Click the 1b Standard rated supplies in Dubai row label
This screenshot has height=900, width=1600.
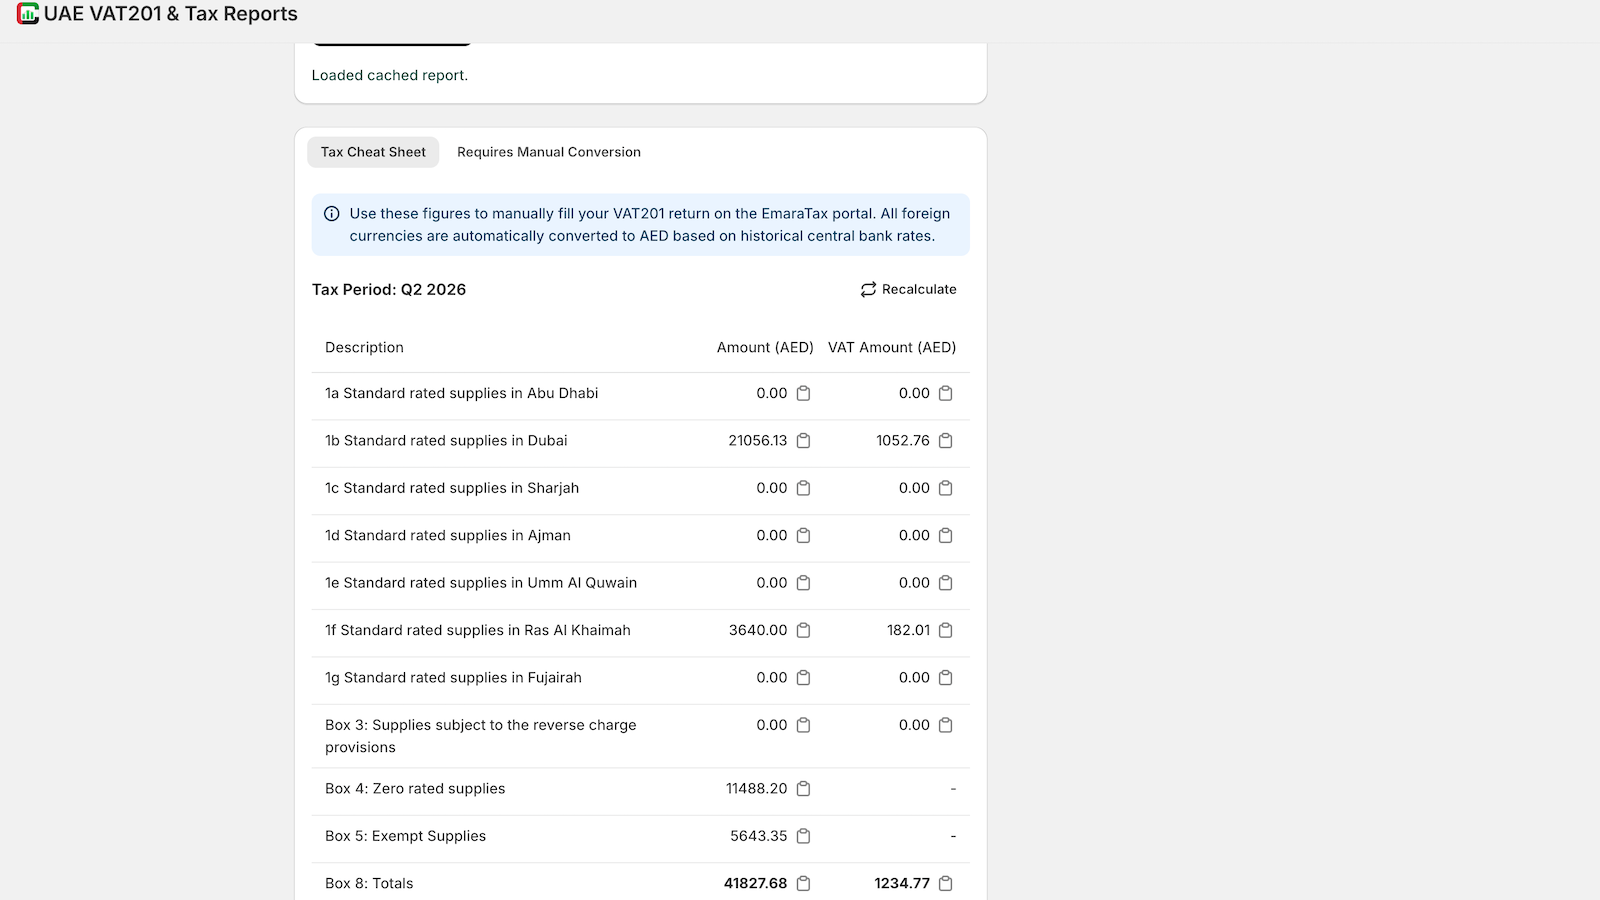point(446,441)
